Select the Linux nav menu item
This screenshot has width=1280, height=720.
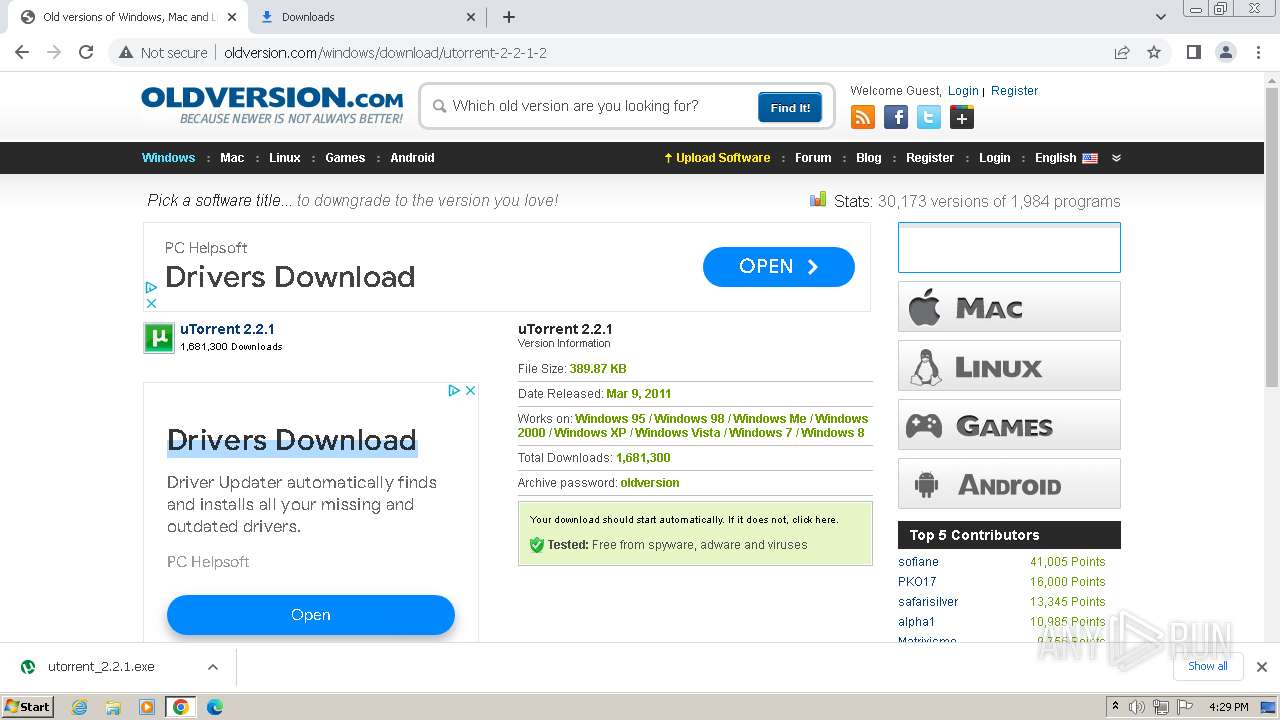285,158
